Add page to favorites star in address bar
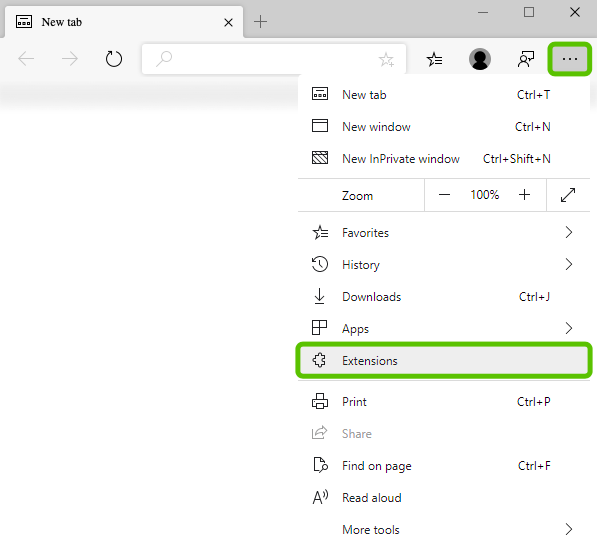 (x=386, y=59)
